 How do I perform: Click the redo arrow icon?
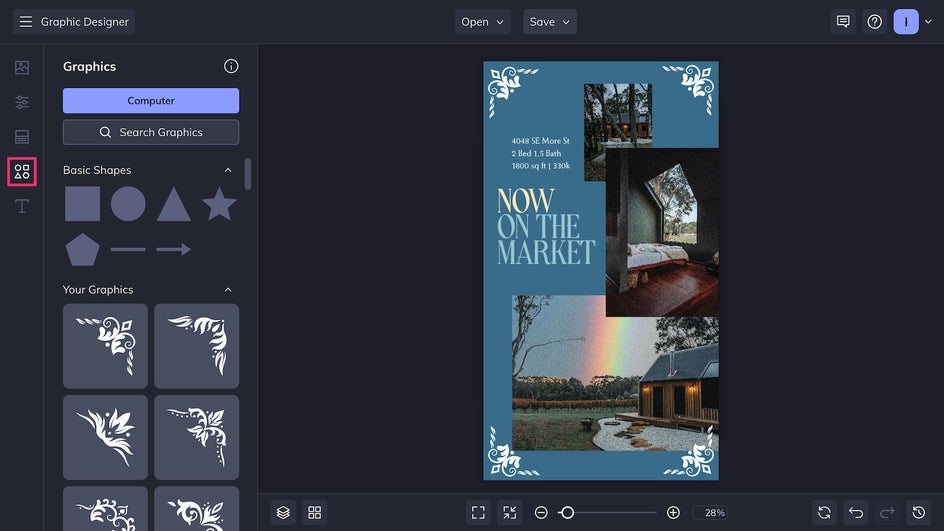coord(887,512)
